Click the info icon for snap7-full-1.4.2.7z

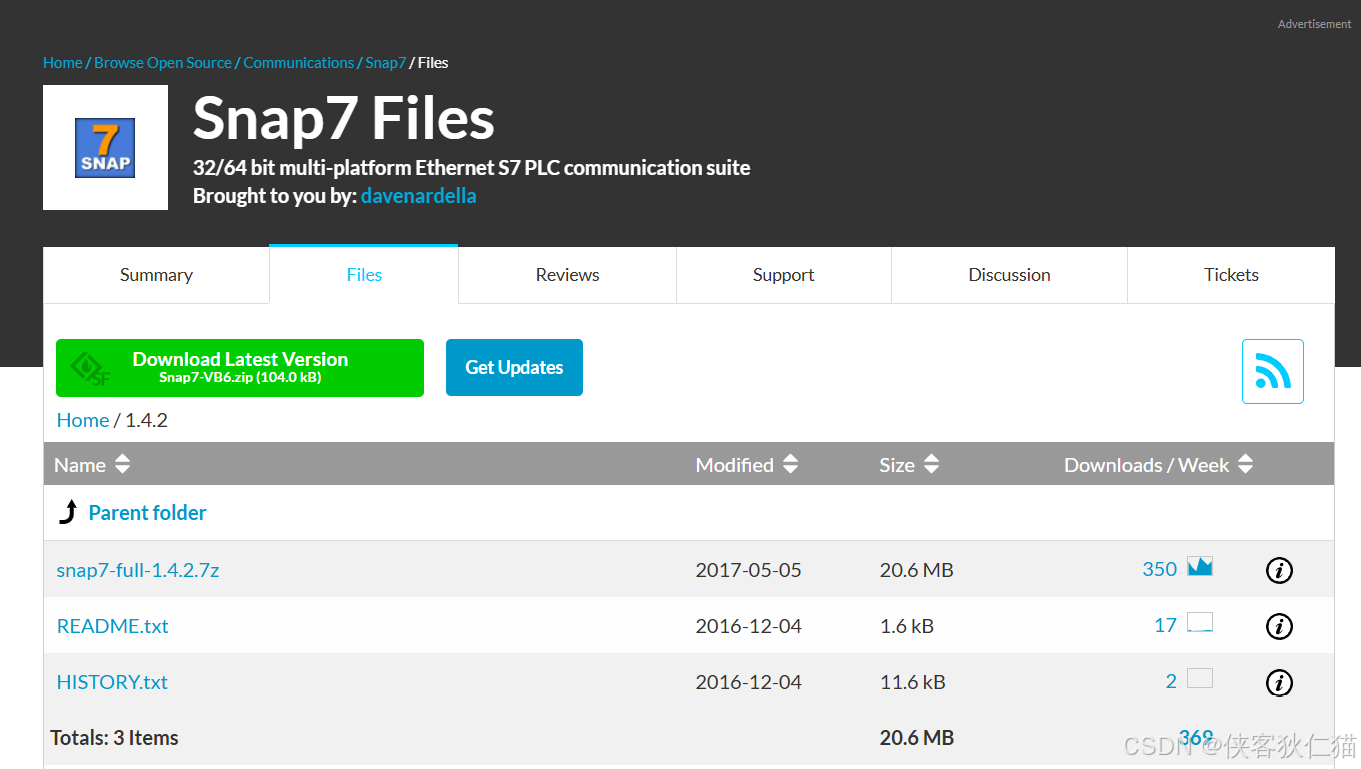click(1279, 570)
